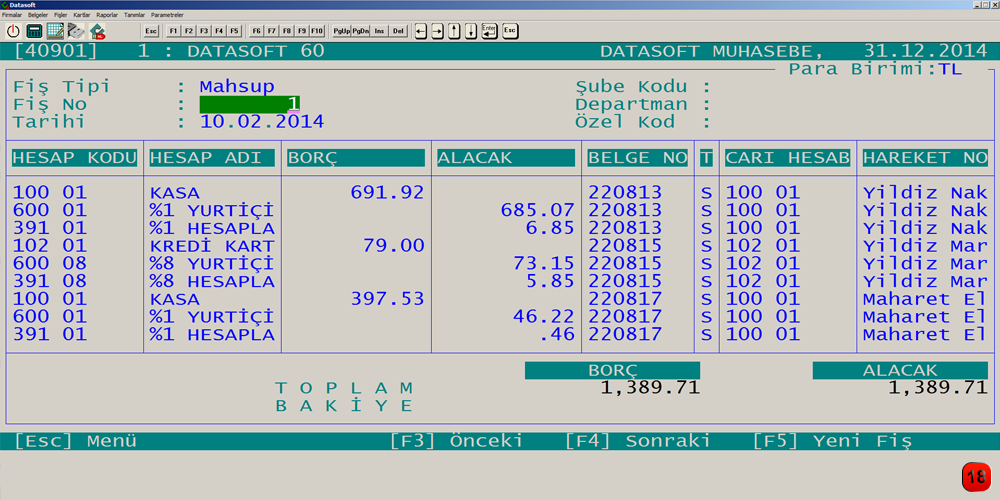Click the %8 YURTİÇİ account name
This screenshot has width=1000, height=500.
coord(212,263)
